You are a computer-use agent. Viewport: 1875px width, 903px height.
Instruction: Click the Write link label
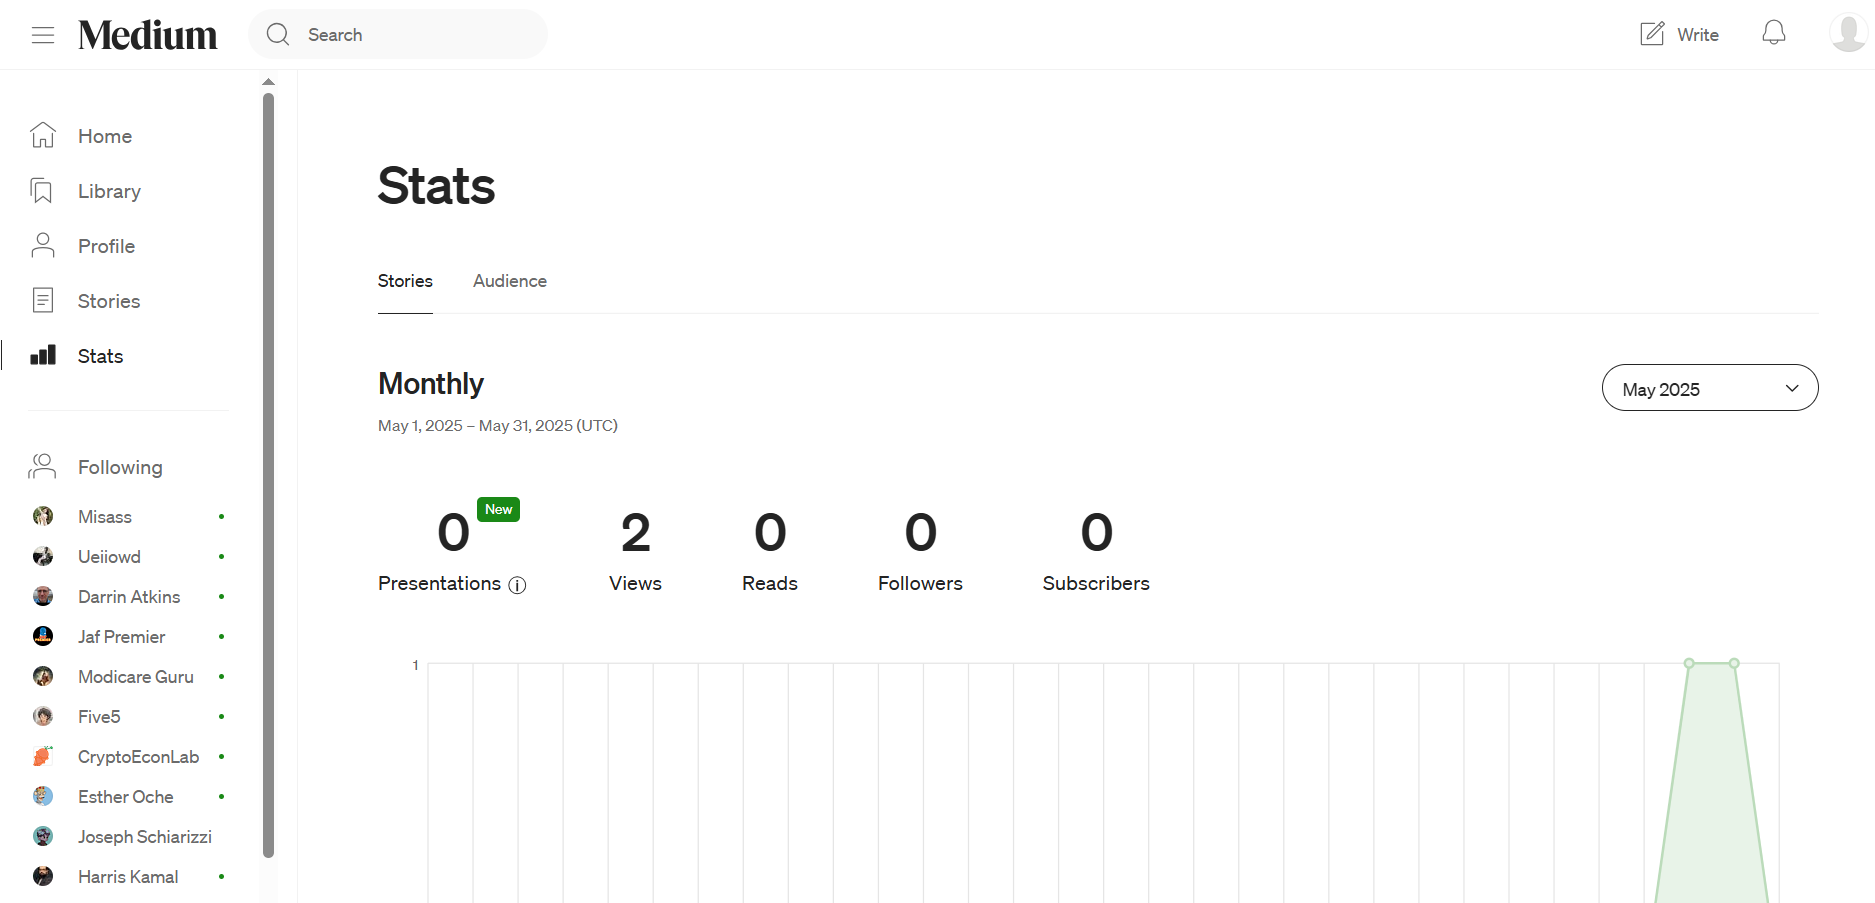(1698, 35)
